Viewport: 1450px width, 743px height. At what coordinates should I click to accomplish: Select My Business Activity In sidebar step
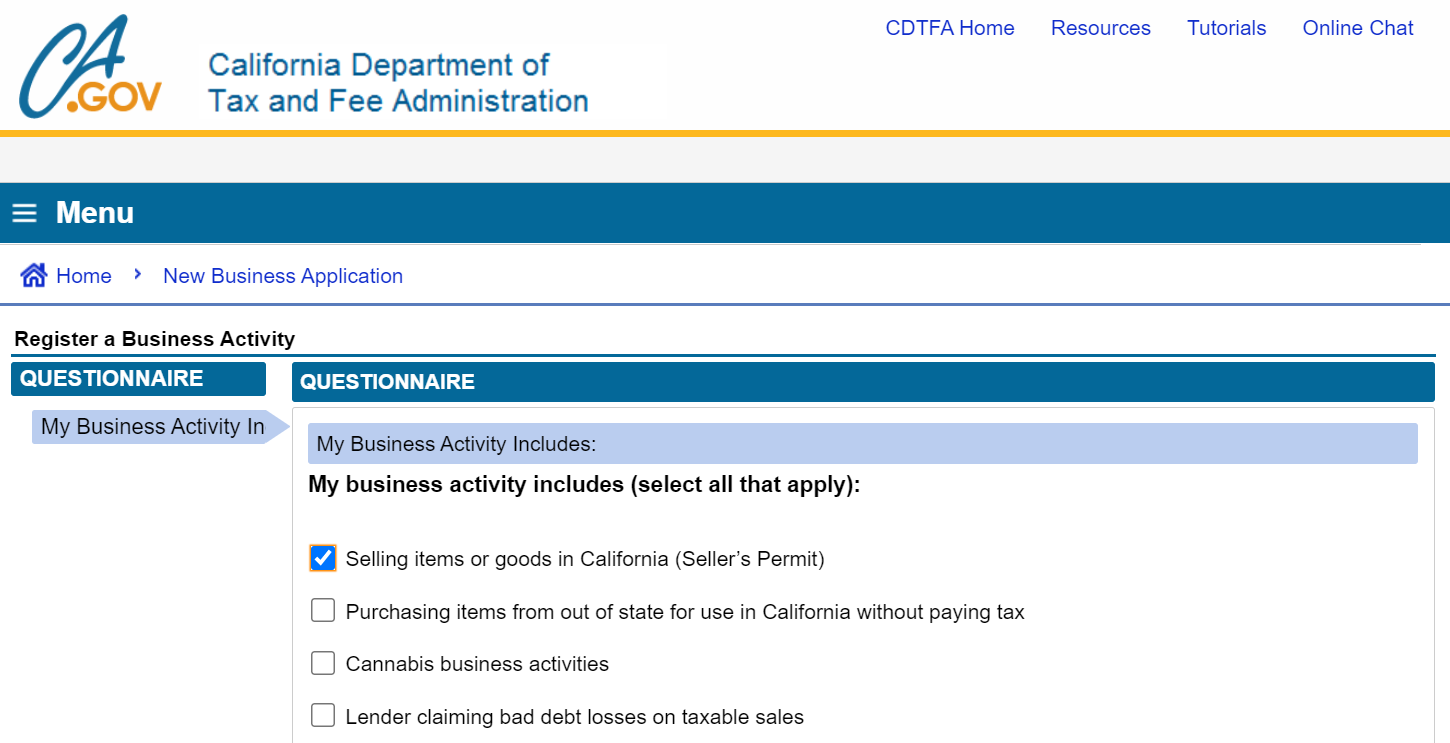pyautogui.click(x=153, y=427)
